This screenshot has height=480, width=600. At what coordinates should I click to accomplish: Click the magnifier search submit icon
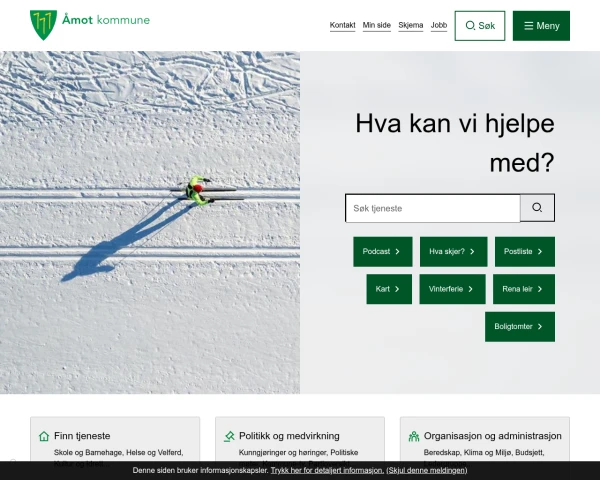pos(537,208)
